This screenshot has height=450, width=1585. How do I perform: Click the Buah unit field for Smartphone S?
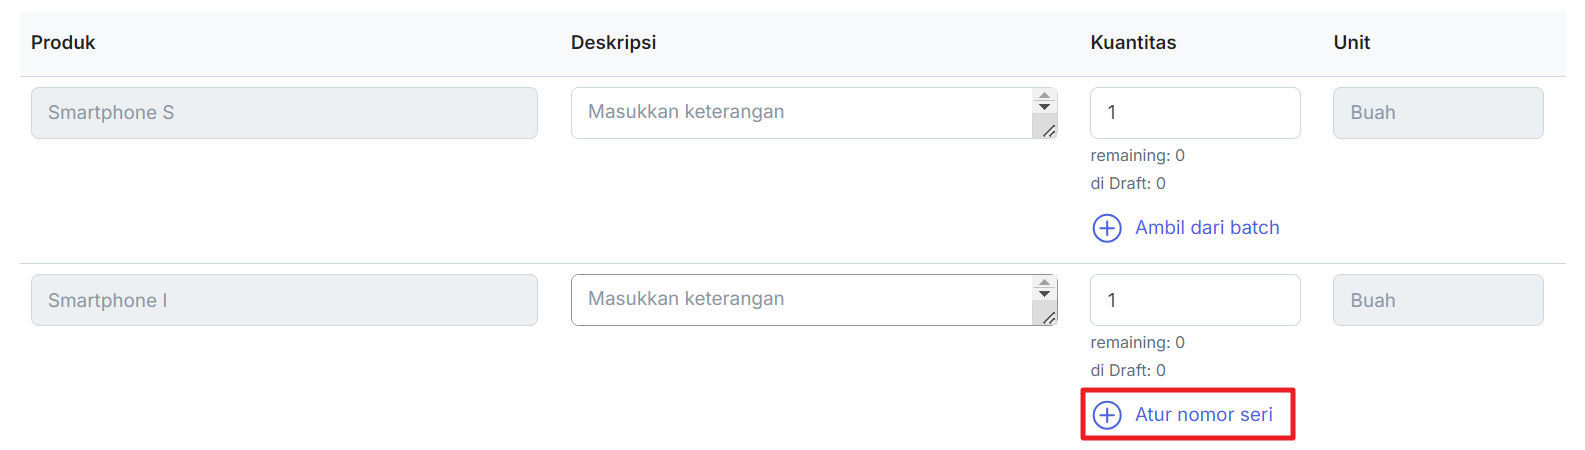click(1438, 113)
